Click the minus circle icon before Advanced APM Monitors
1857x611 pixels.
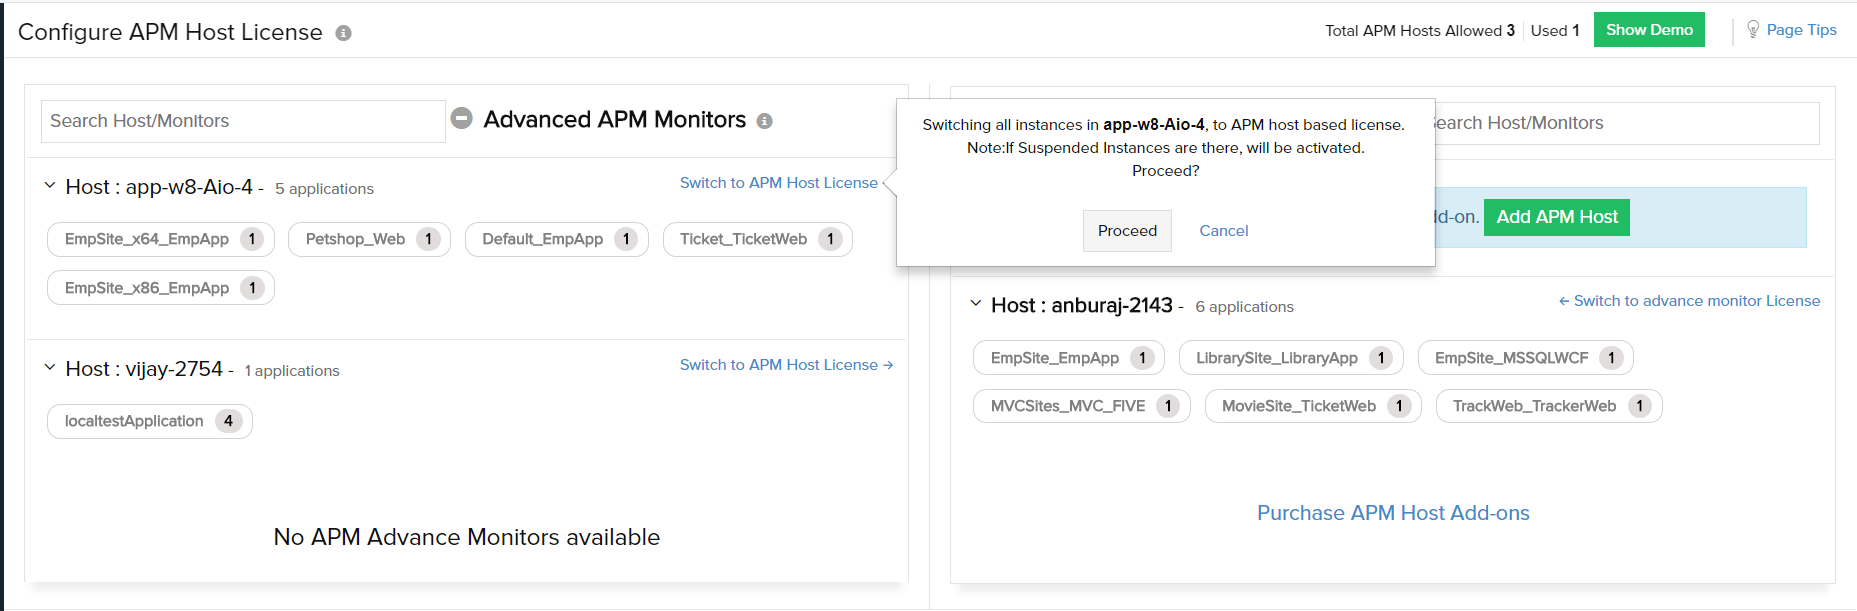(461, 119)
